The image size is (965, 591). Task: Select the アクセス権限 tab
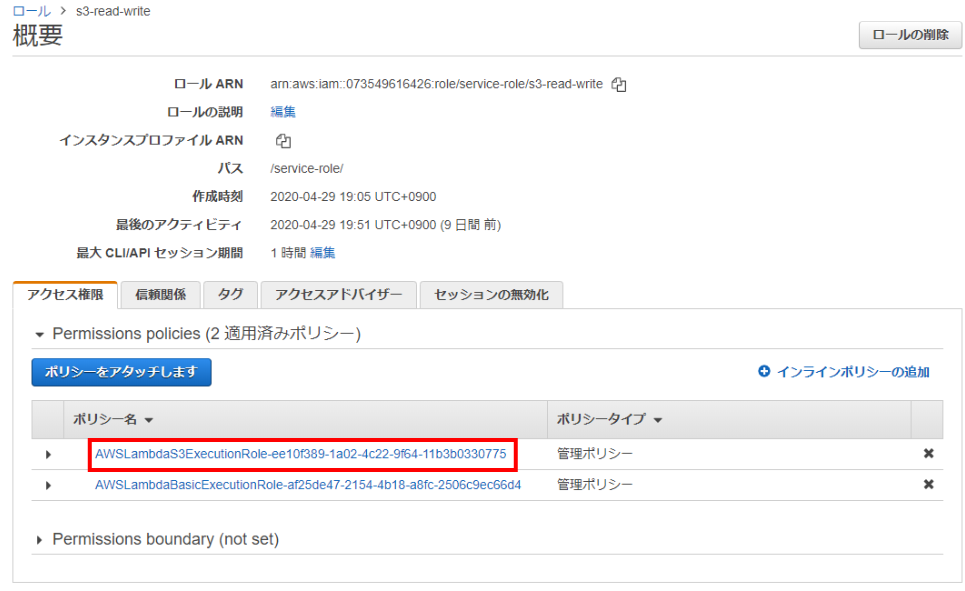point(65,295)
